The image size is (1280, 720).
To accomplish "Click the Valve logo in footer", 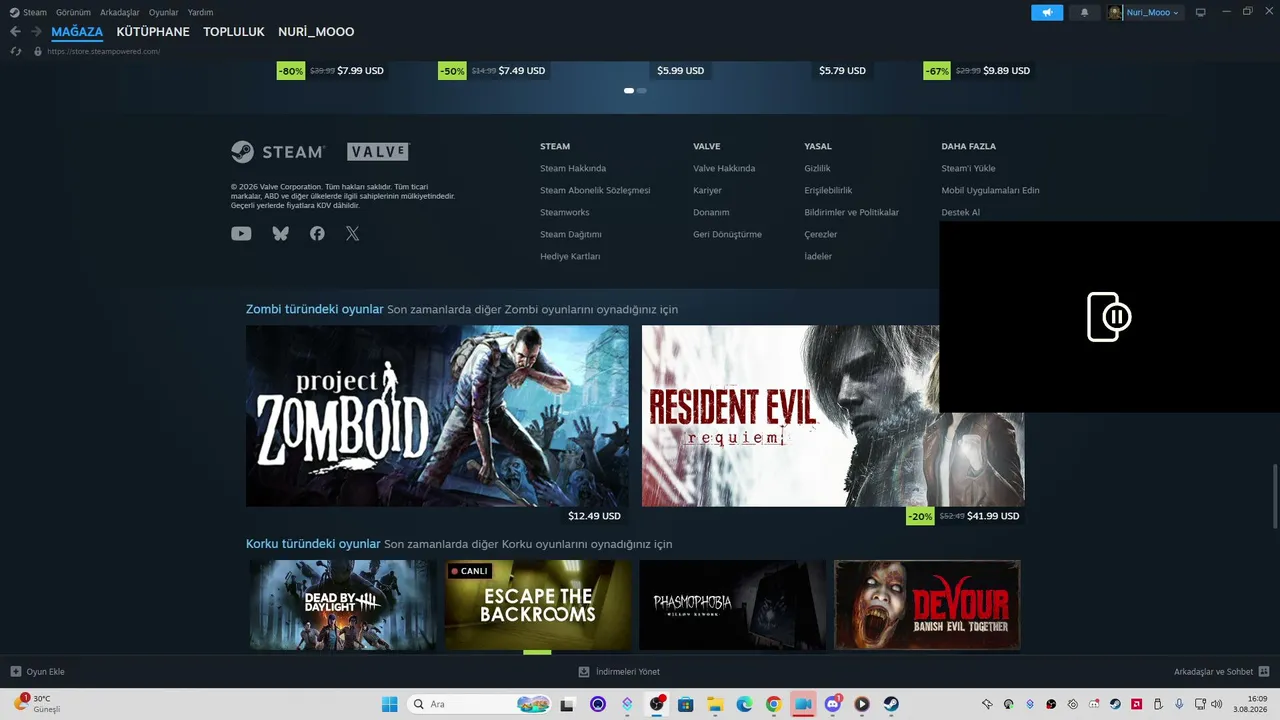I will pos(378,152).
